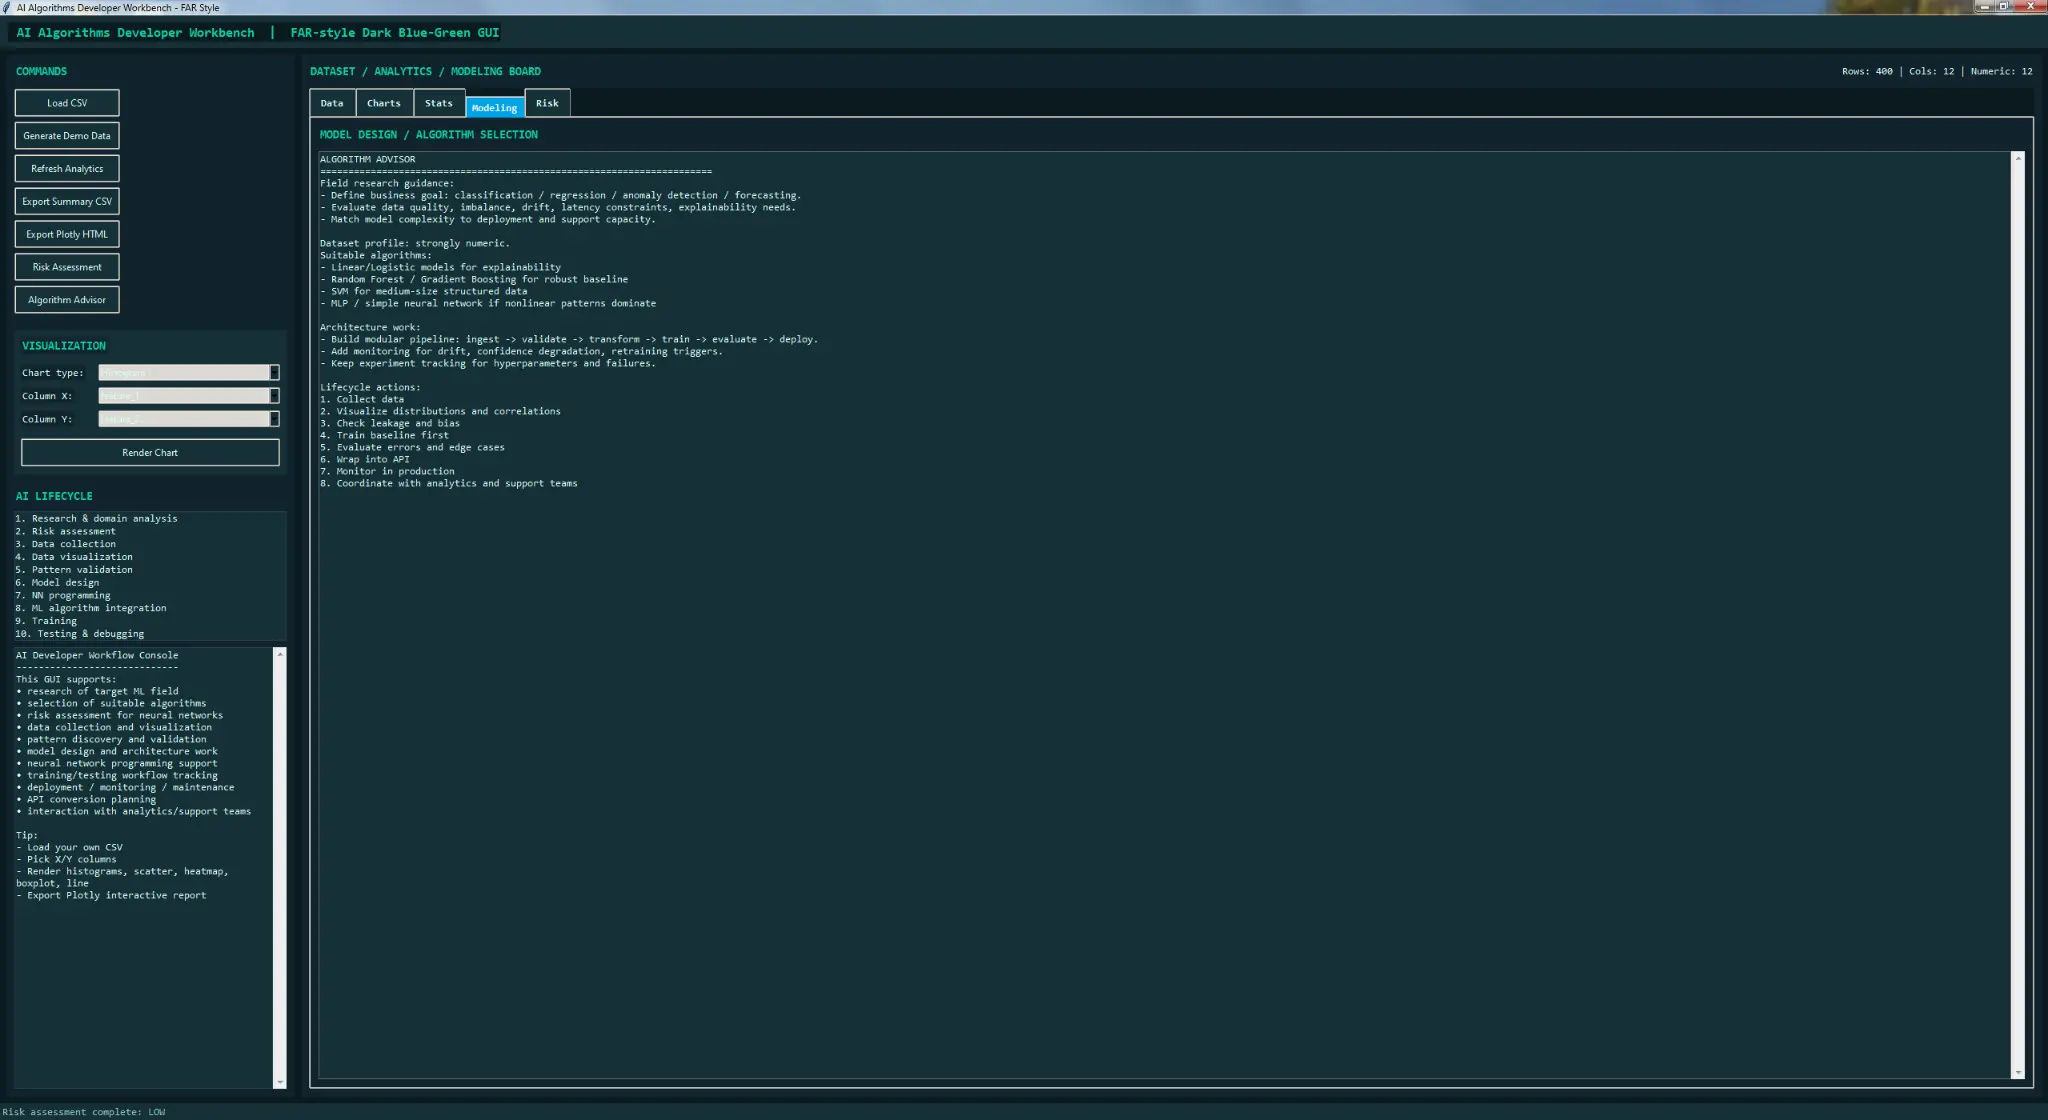Select '9. Training' lifecycle row
Image resolution: width=2048 pixels, height=1120 pixels.
pos(150,621)
